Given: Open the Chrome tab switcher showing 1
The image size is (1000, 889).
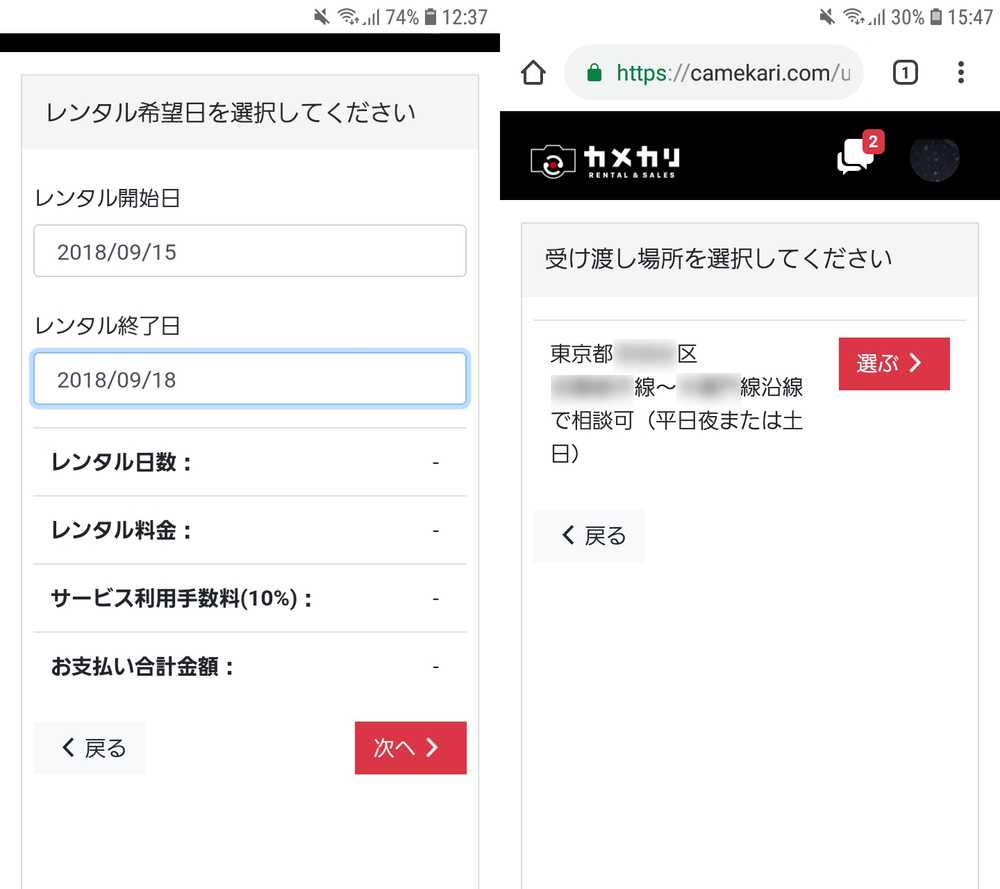Looking at the screenshot, I should pyautogui.click(x=904, y=73).
